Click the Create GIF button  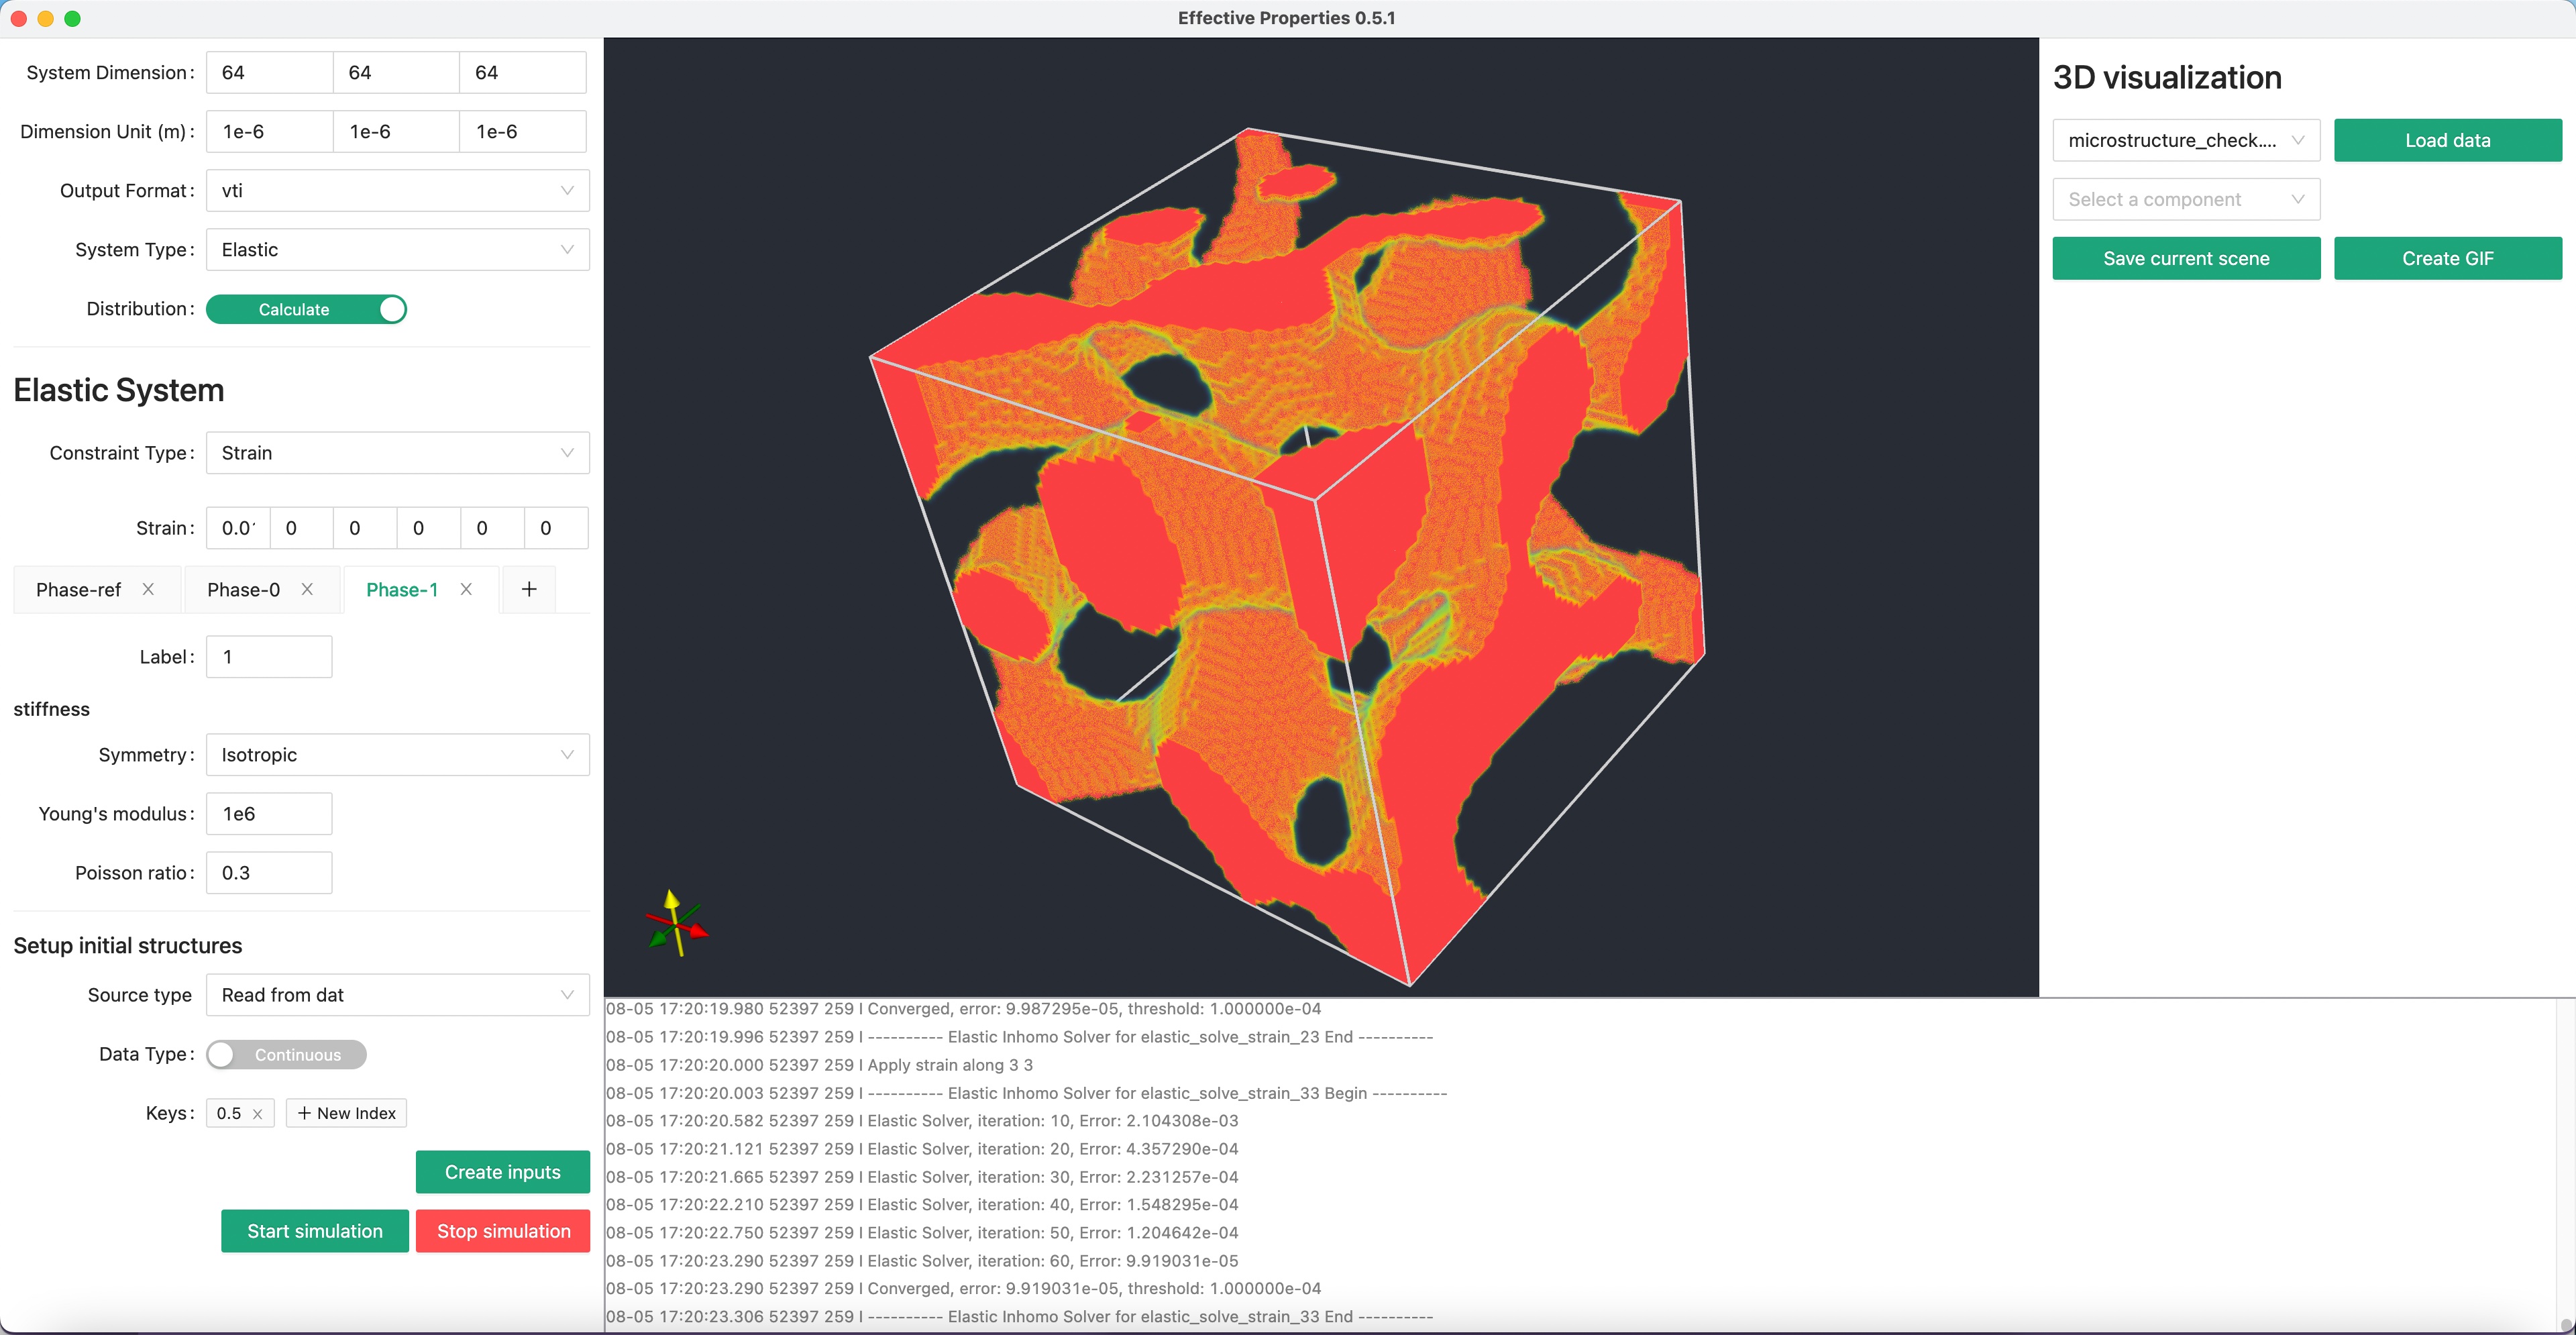2447,258
